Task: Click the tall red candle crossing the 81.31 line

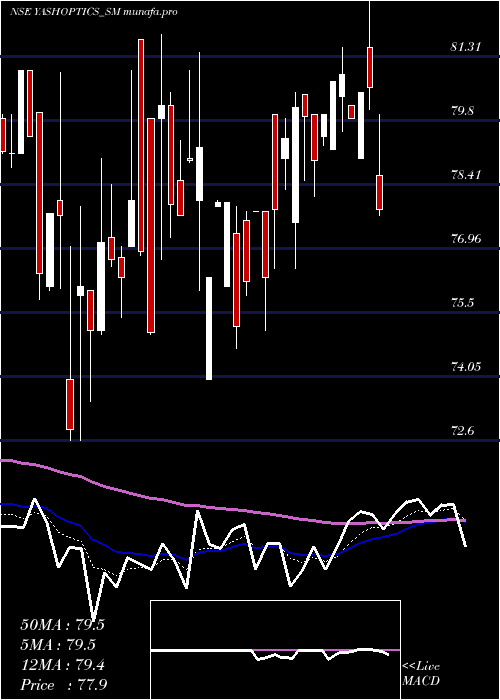Action: (x=141, y=146)
